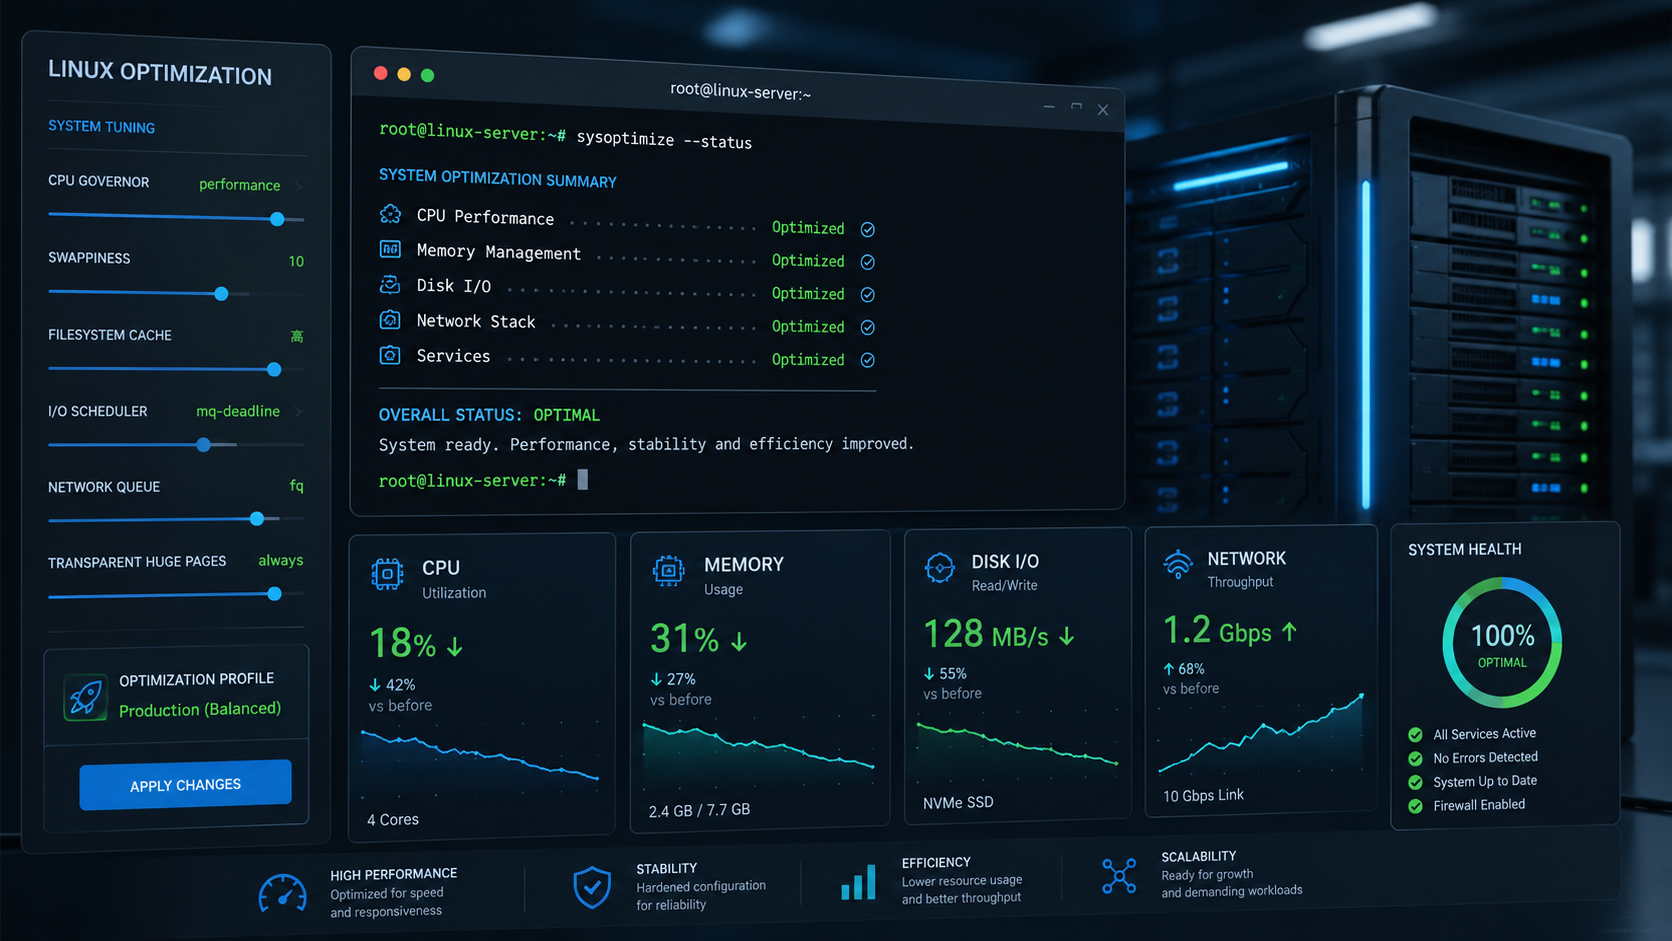
Task: Click the High Performance speedometer icon
Action: coord(282,893)
